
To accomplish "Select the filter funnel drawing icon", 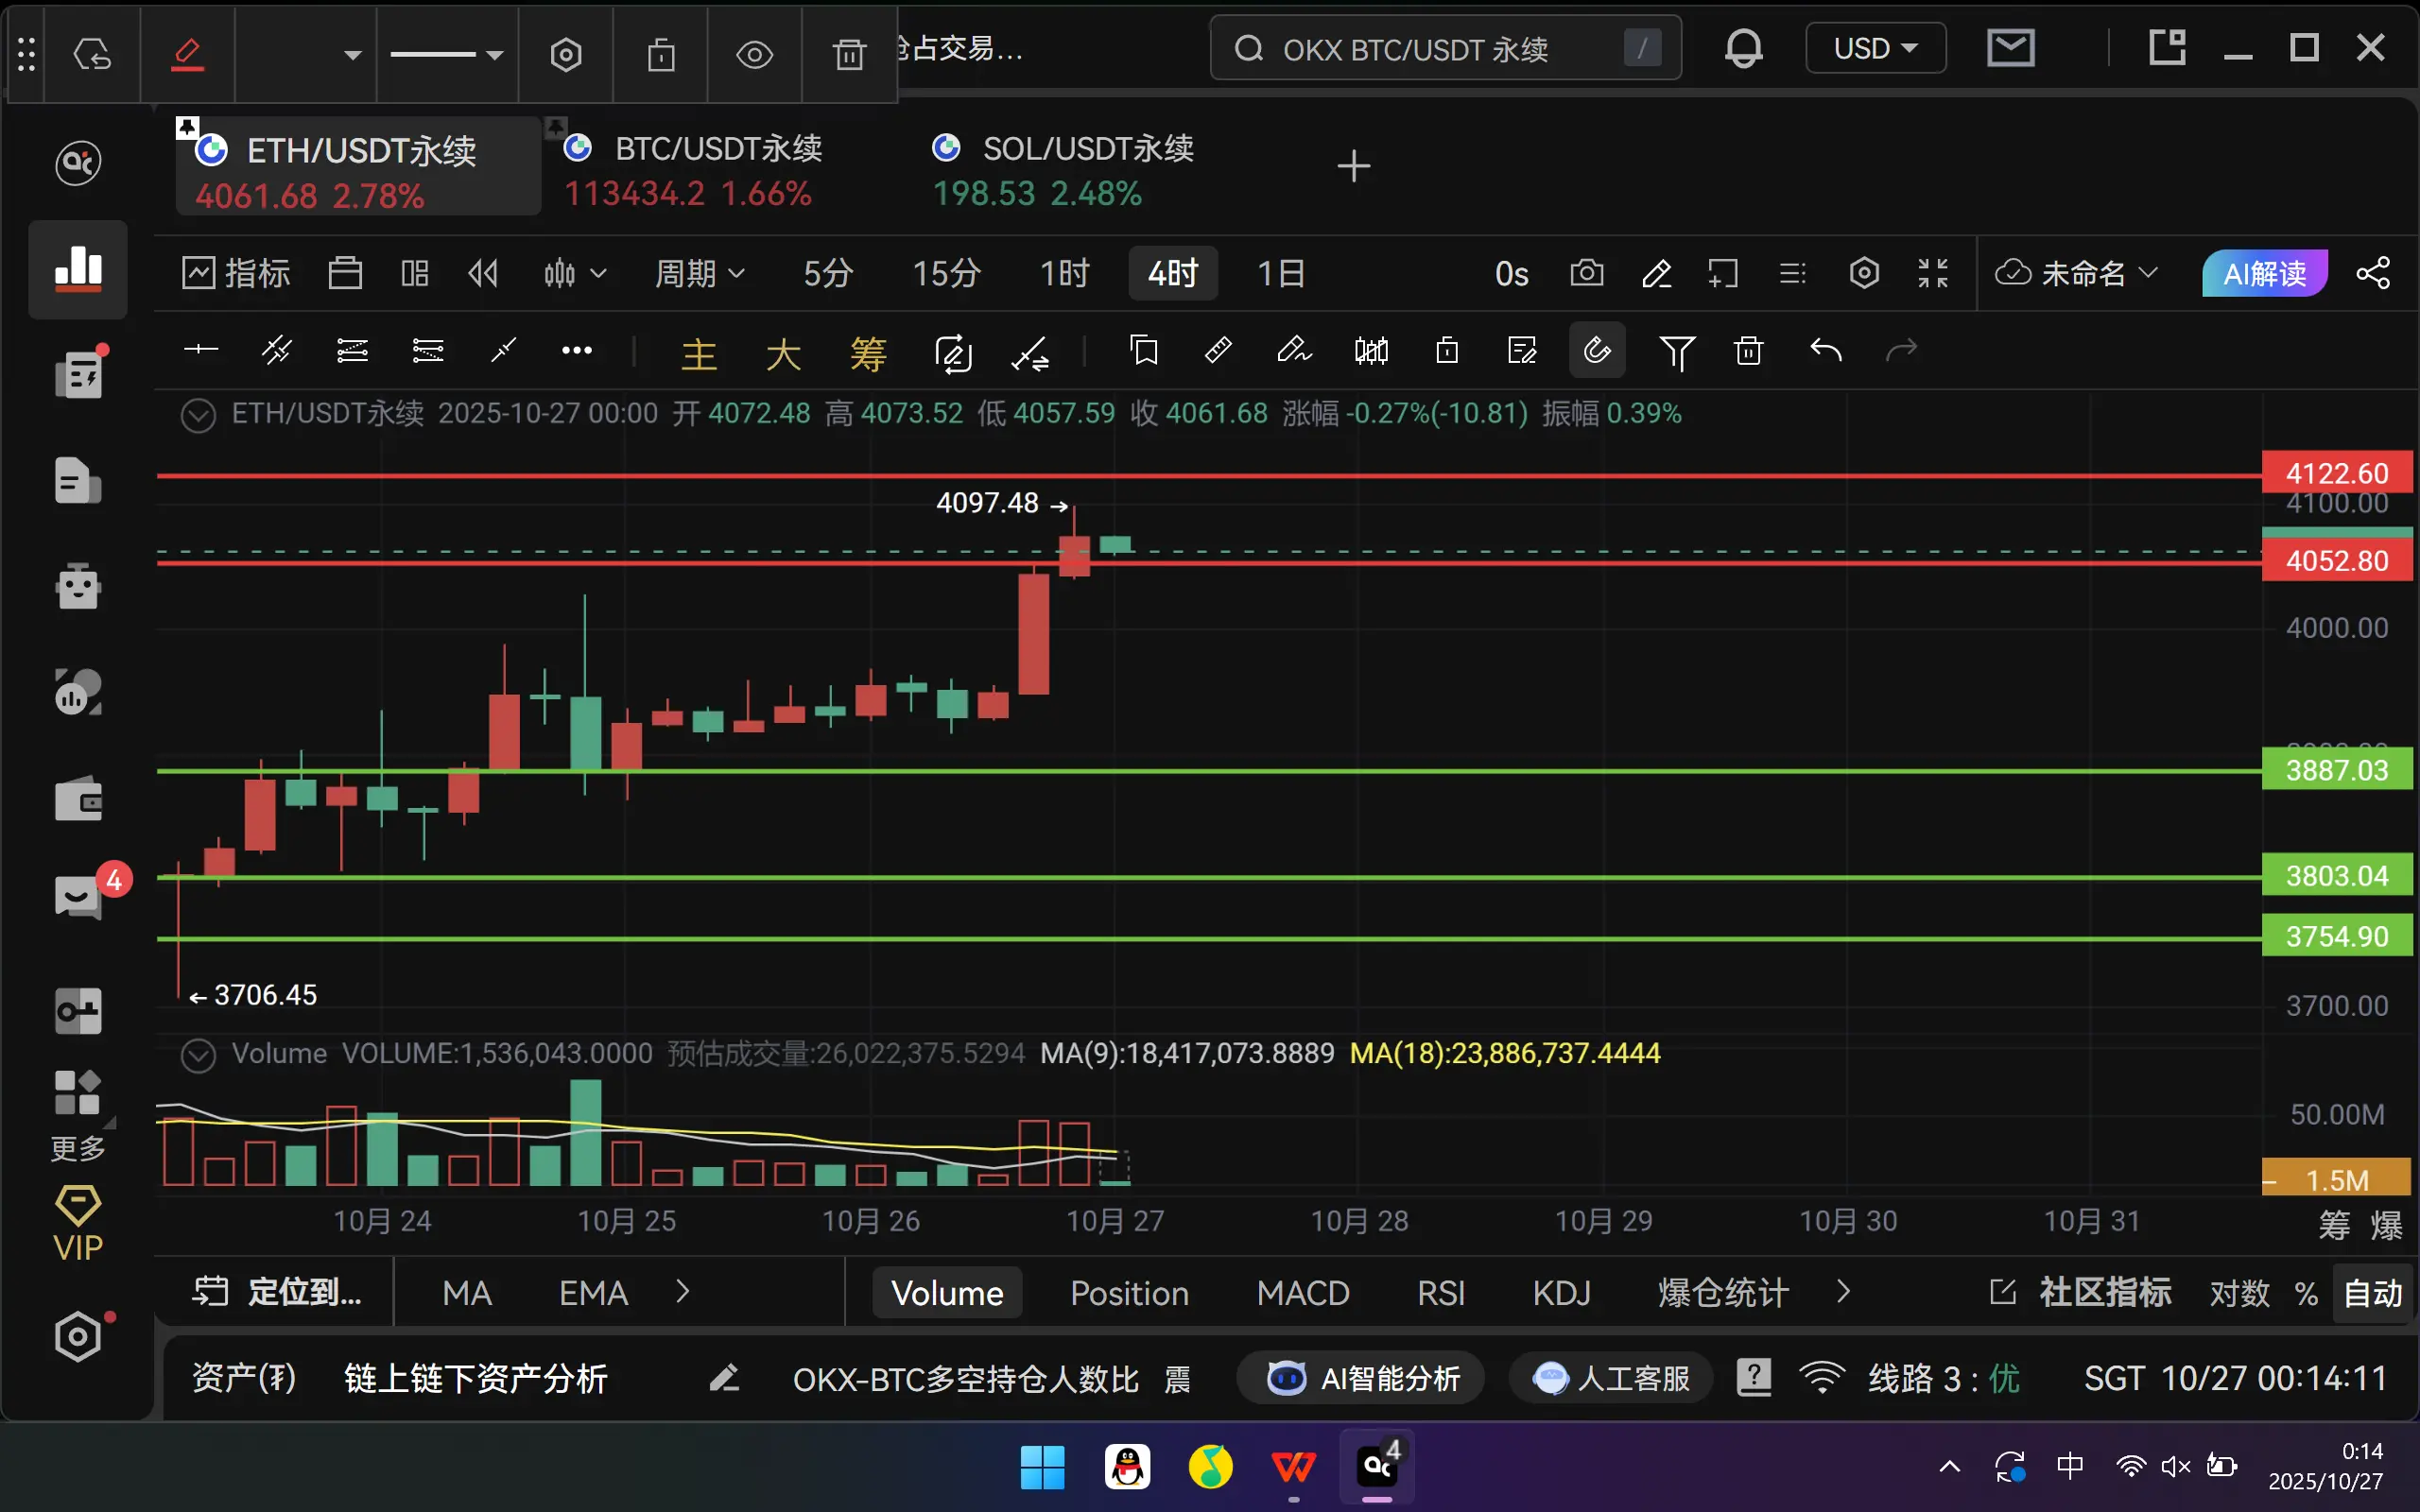I will (x=1676, y=351).
